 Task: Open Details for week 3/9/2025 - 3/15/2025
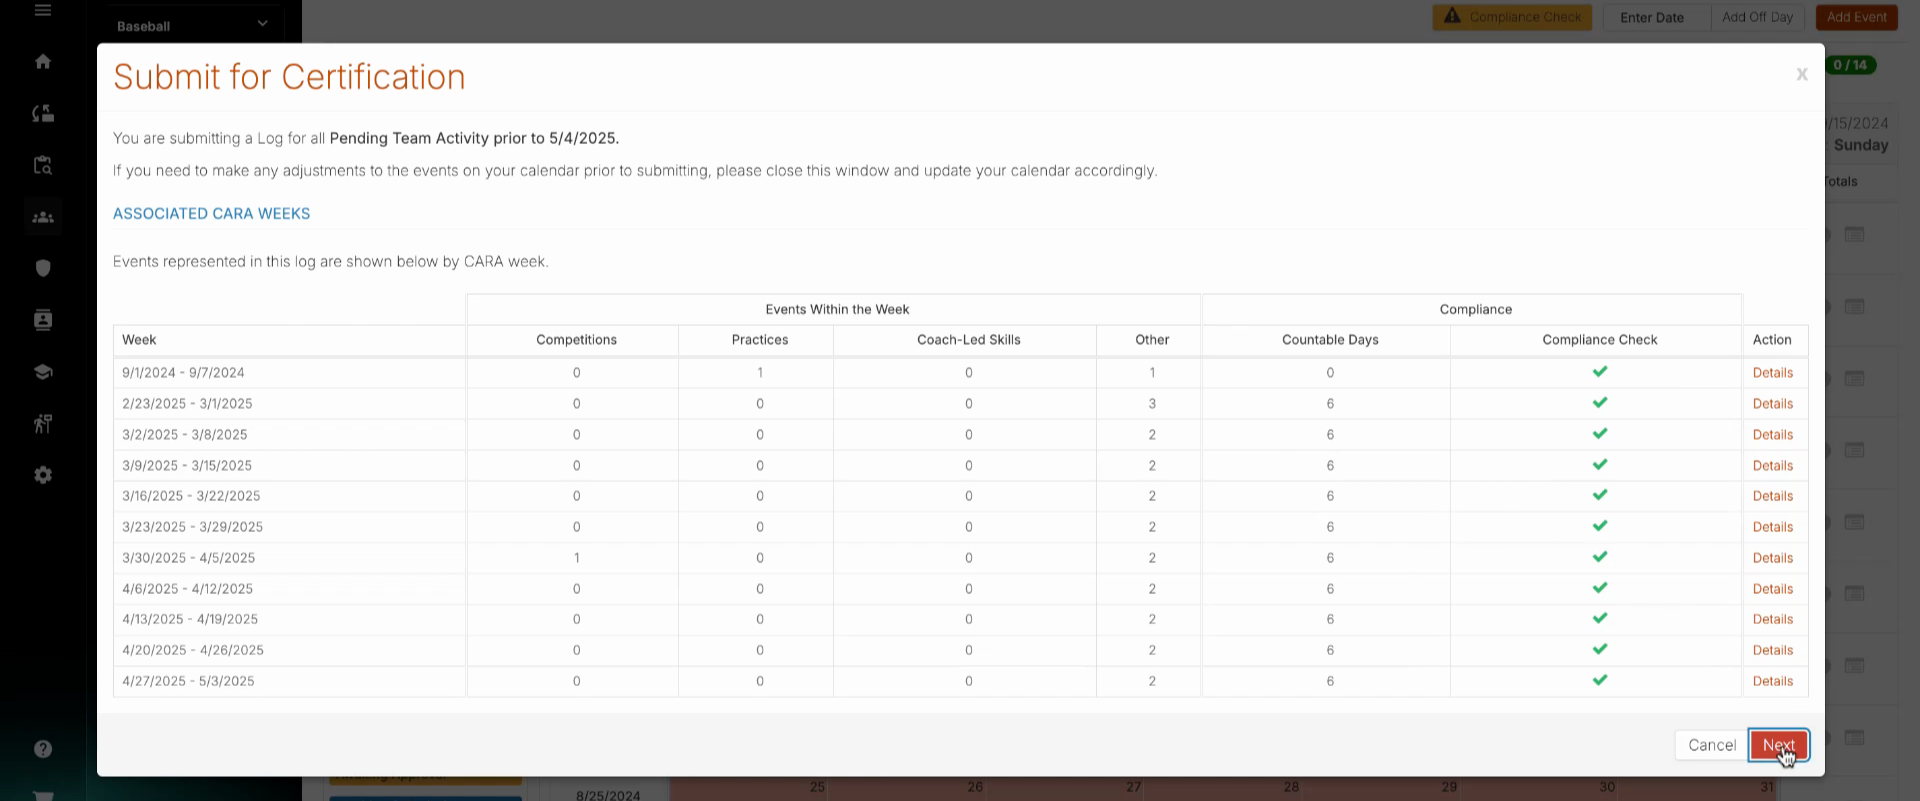pyautogui.click(x=1773, y=466)
